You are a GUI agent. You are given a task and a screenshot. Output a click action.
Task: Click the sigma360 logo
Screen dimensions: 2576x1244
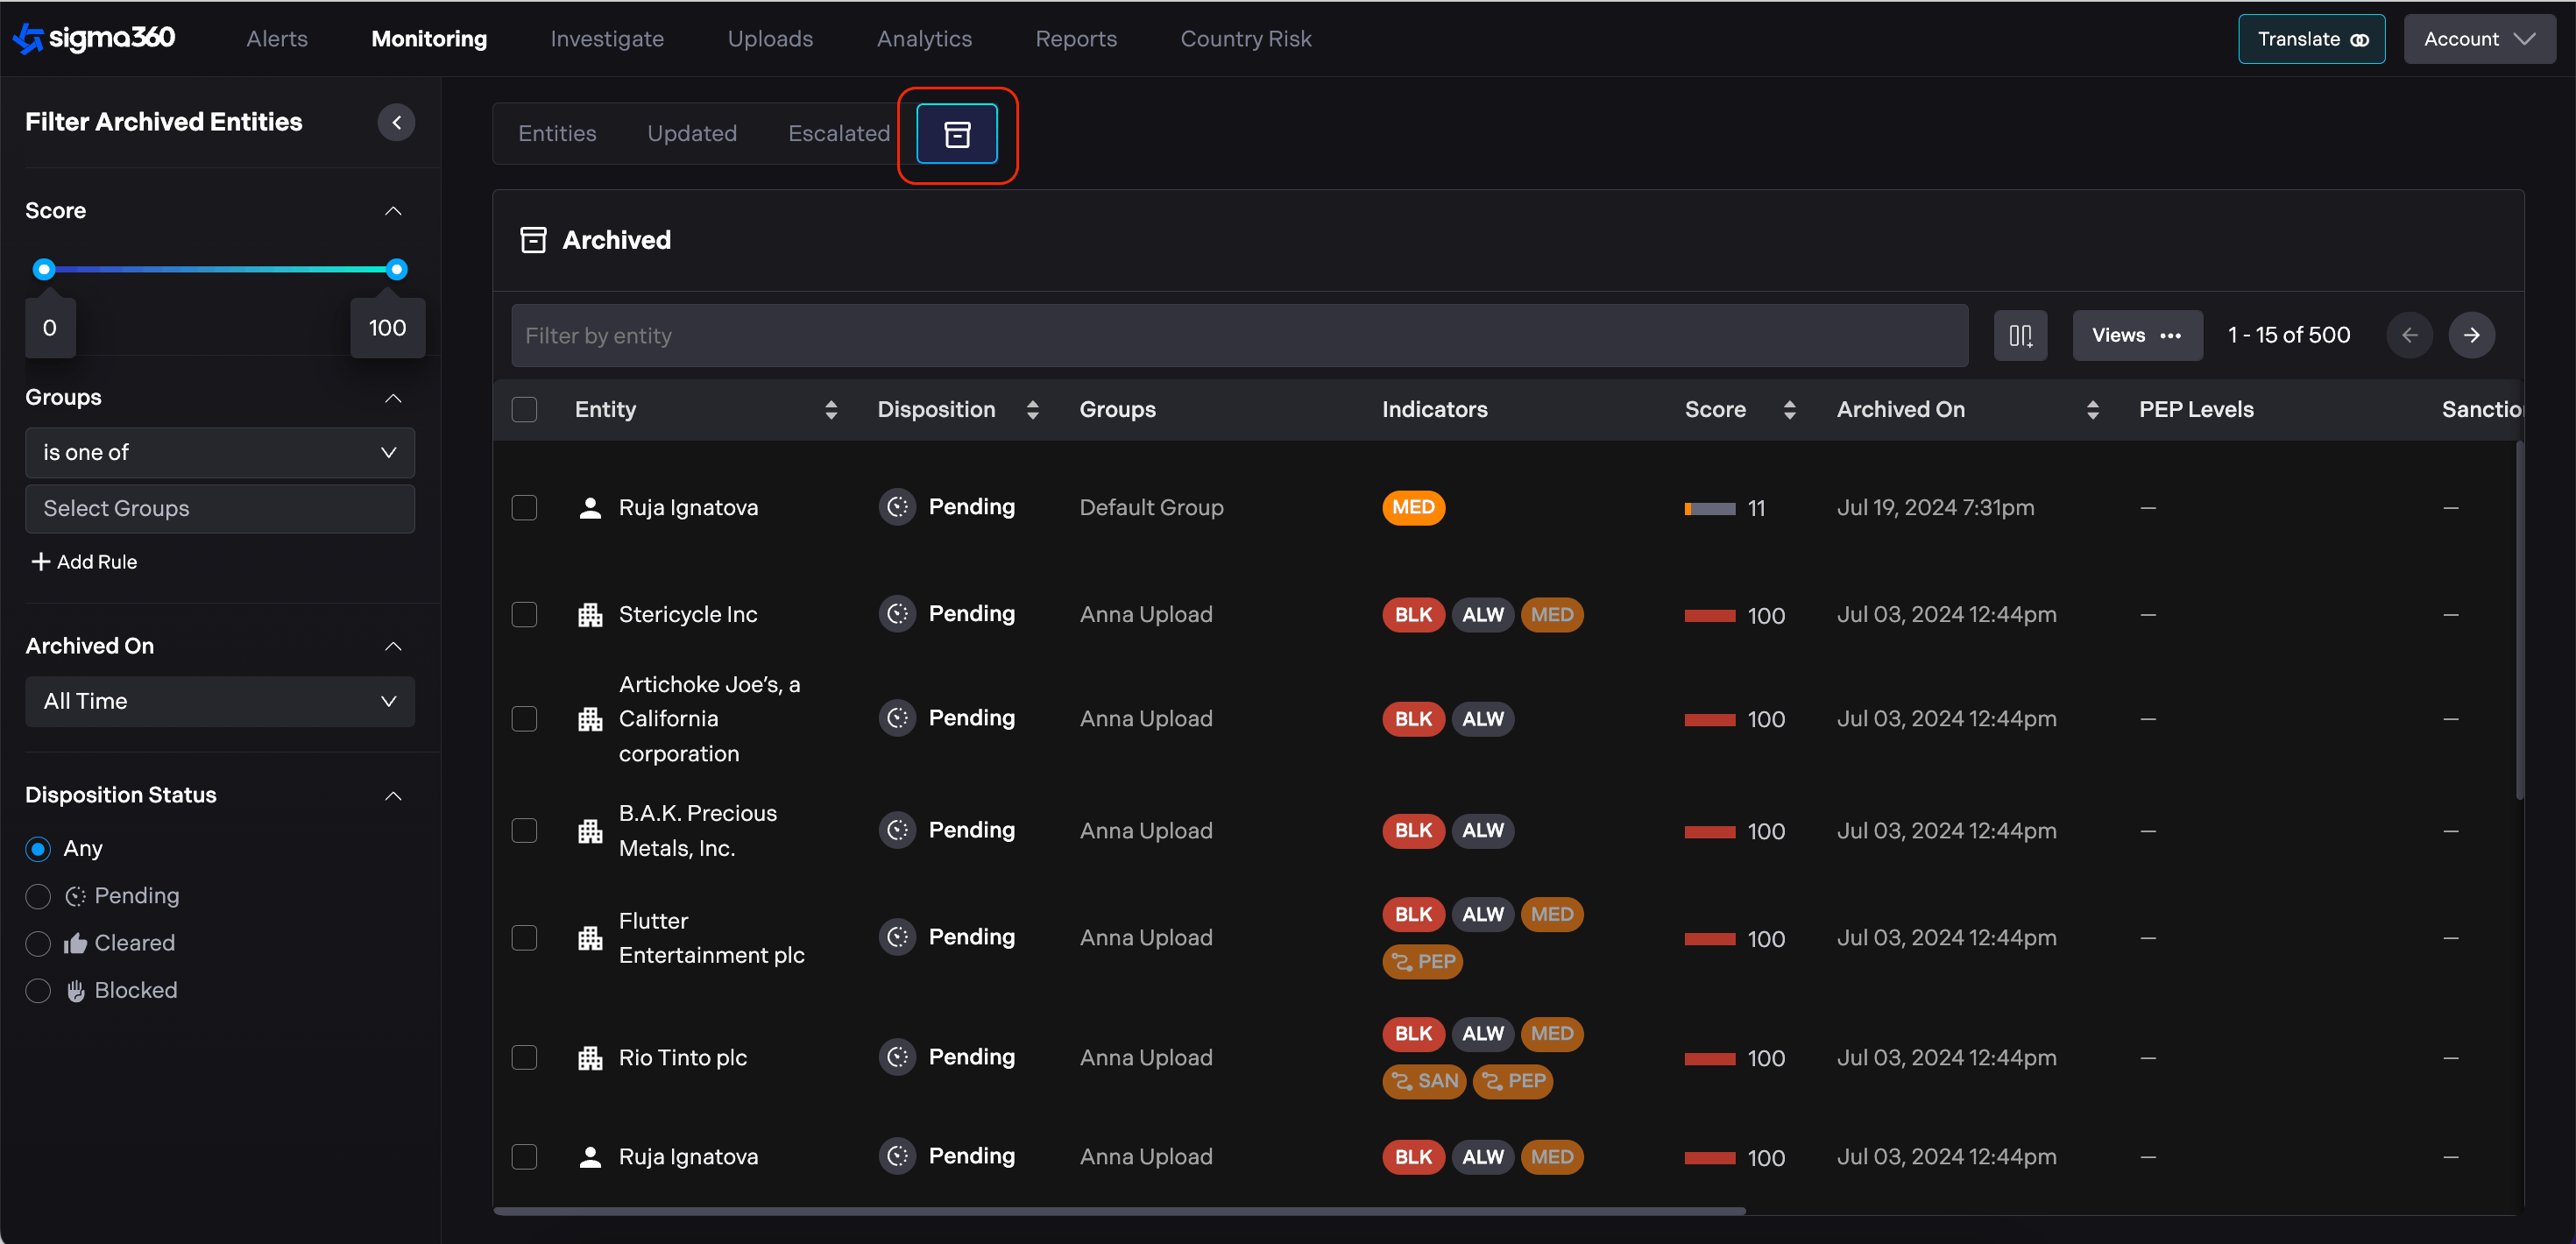tap(95, 38)
